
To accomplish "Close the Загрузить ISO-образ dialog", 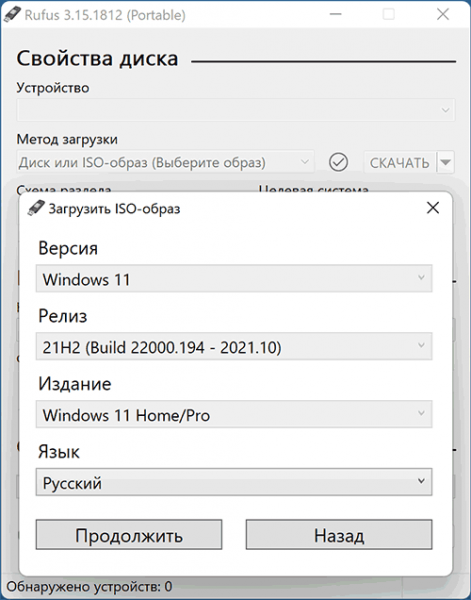I will tap(433, 208).
